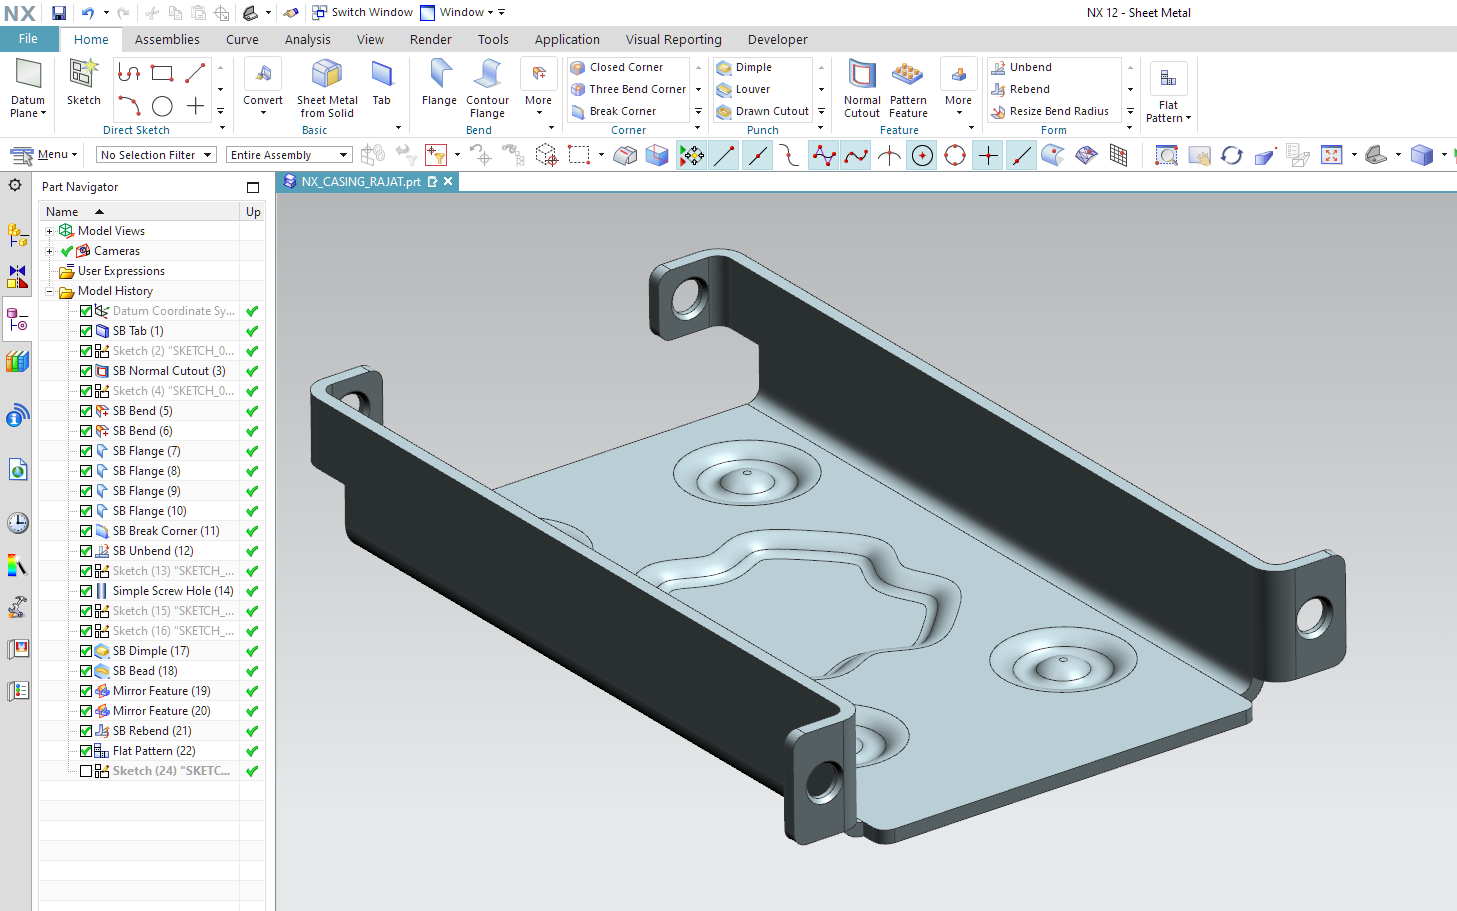1457x911 pixels.
Task: Enable the Sketch (24) checkbox
Action: pyautogui.click(x=86, y=771)
